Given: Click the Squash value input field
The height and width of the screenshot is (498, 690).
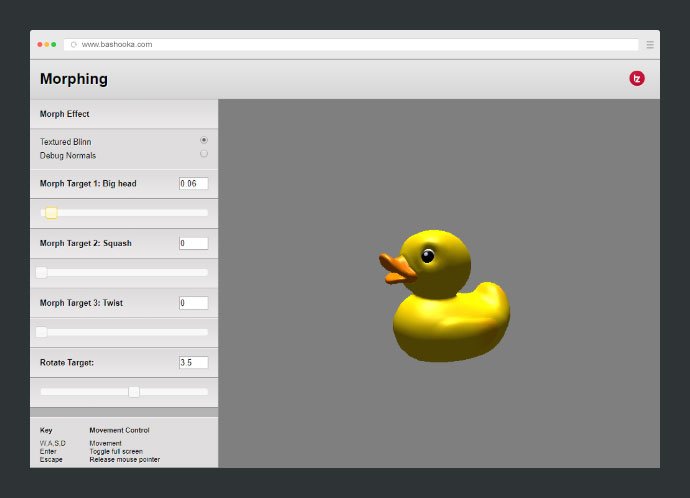Looking at the screenshot, I should 193,243.
